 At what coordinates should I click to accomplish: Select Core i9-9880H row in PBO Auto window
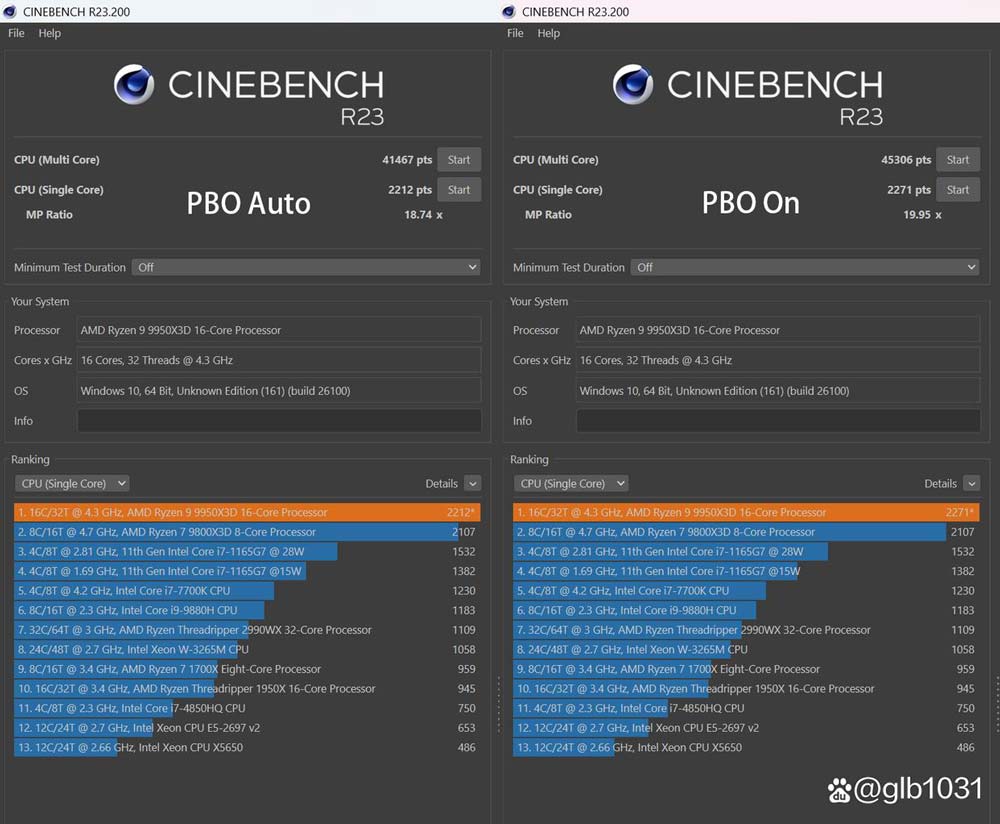[247, 610]
